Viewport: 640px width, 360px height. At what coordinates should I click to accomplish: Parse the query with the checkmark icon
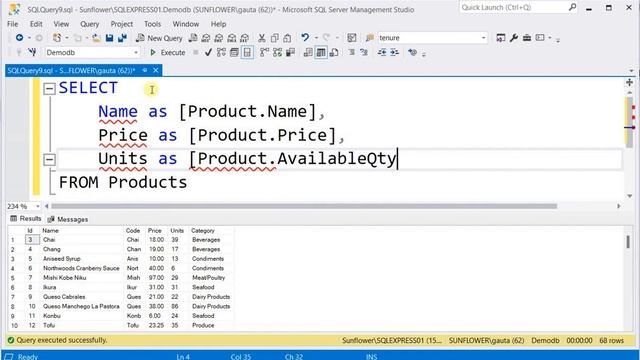pyautogui.click(x=208, y=52)
